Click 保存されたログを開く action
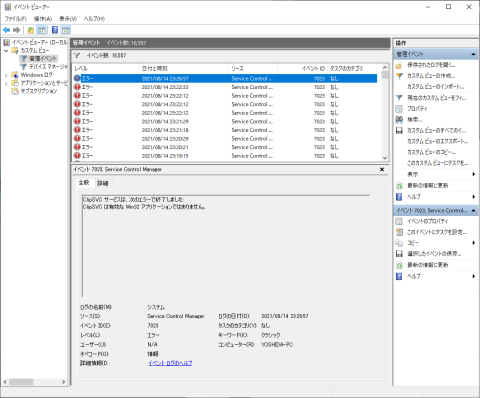The width and height of the screenshot is (480, 398). (431, 65)
